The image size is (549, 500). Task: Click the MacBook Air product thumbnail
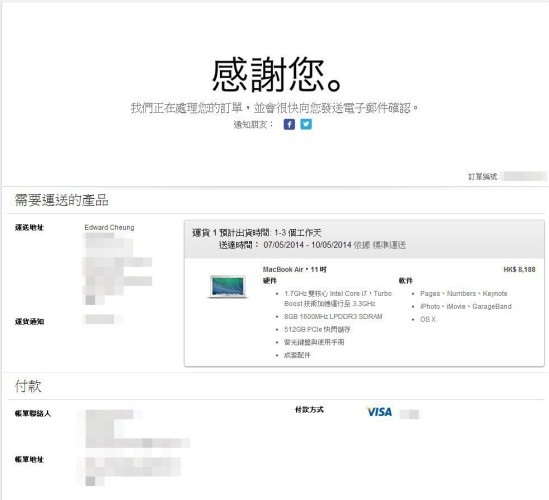click(x=228, y=286)
